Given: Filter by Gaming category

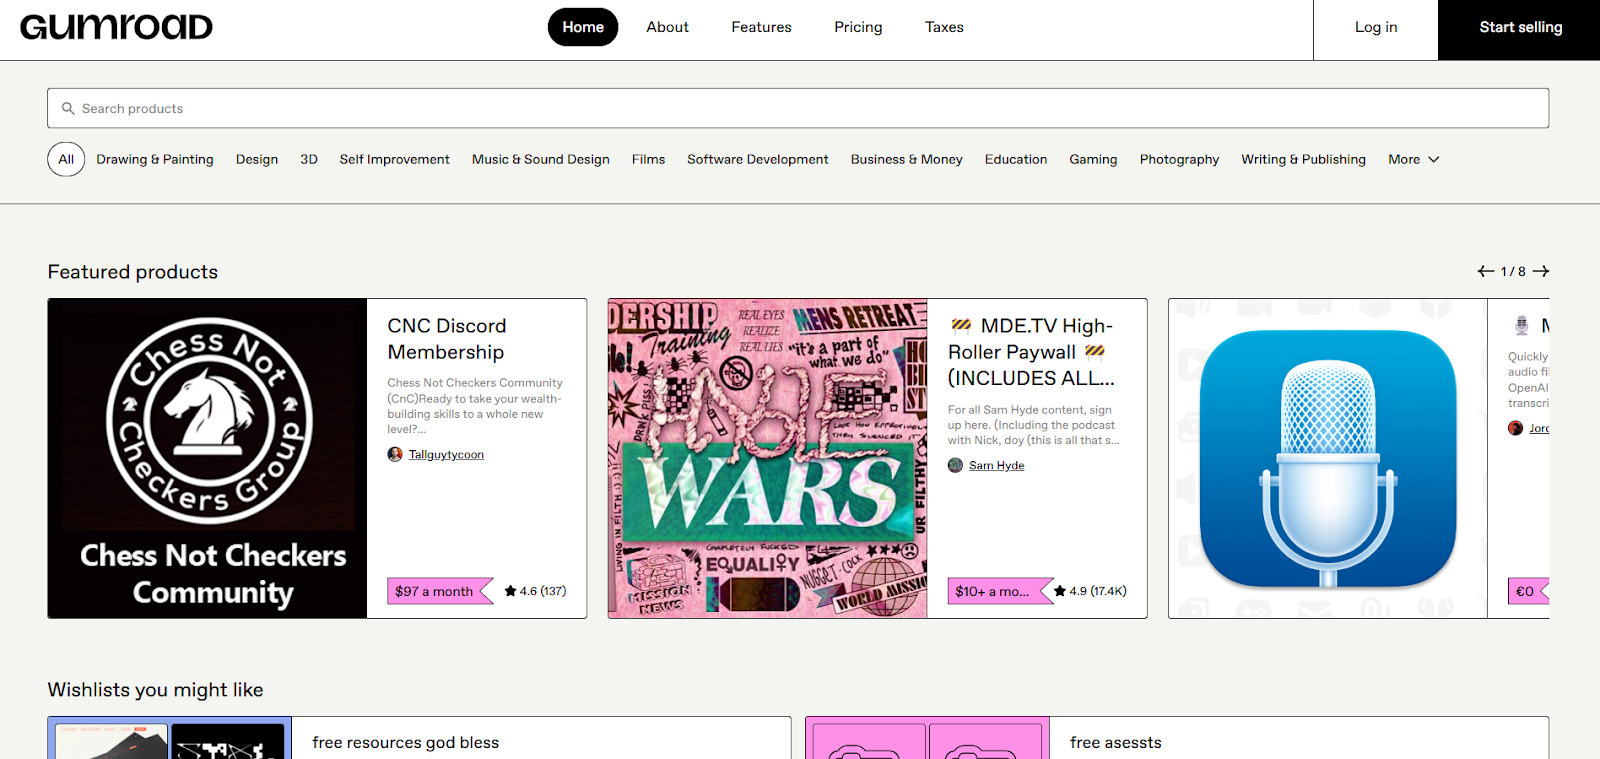Looking at the screenshot, I should (x=1093, y=159).
